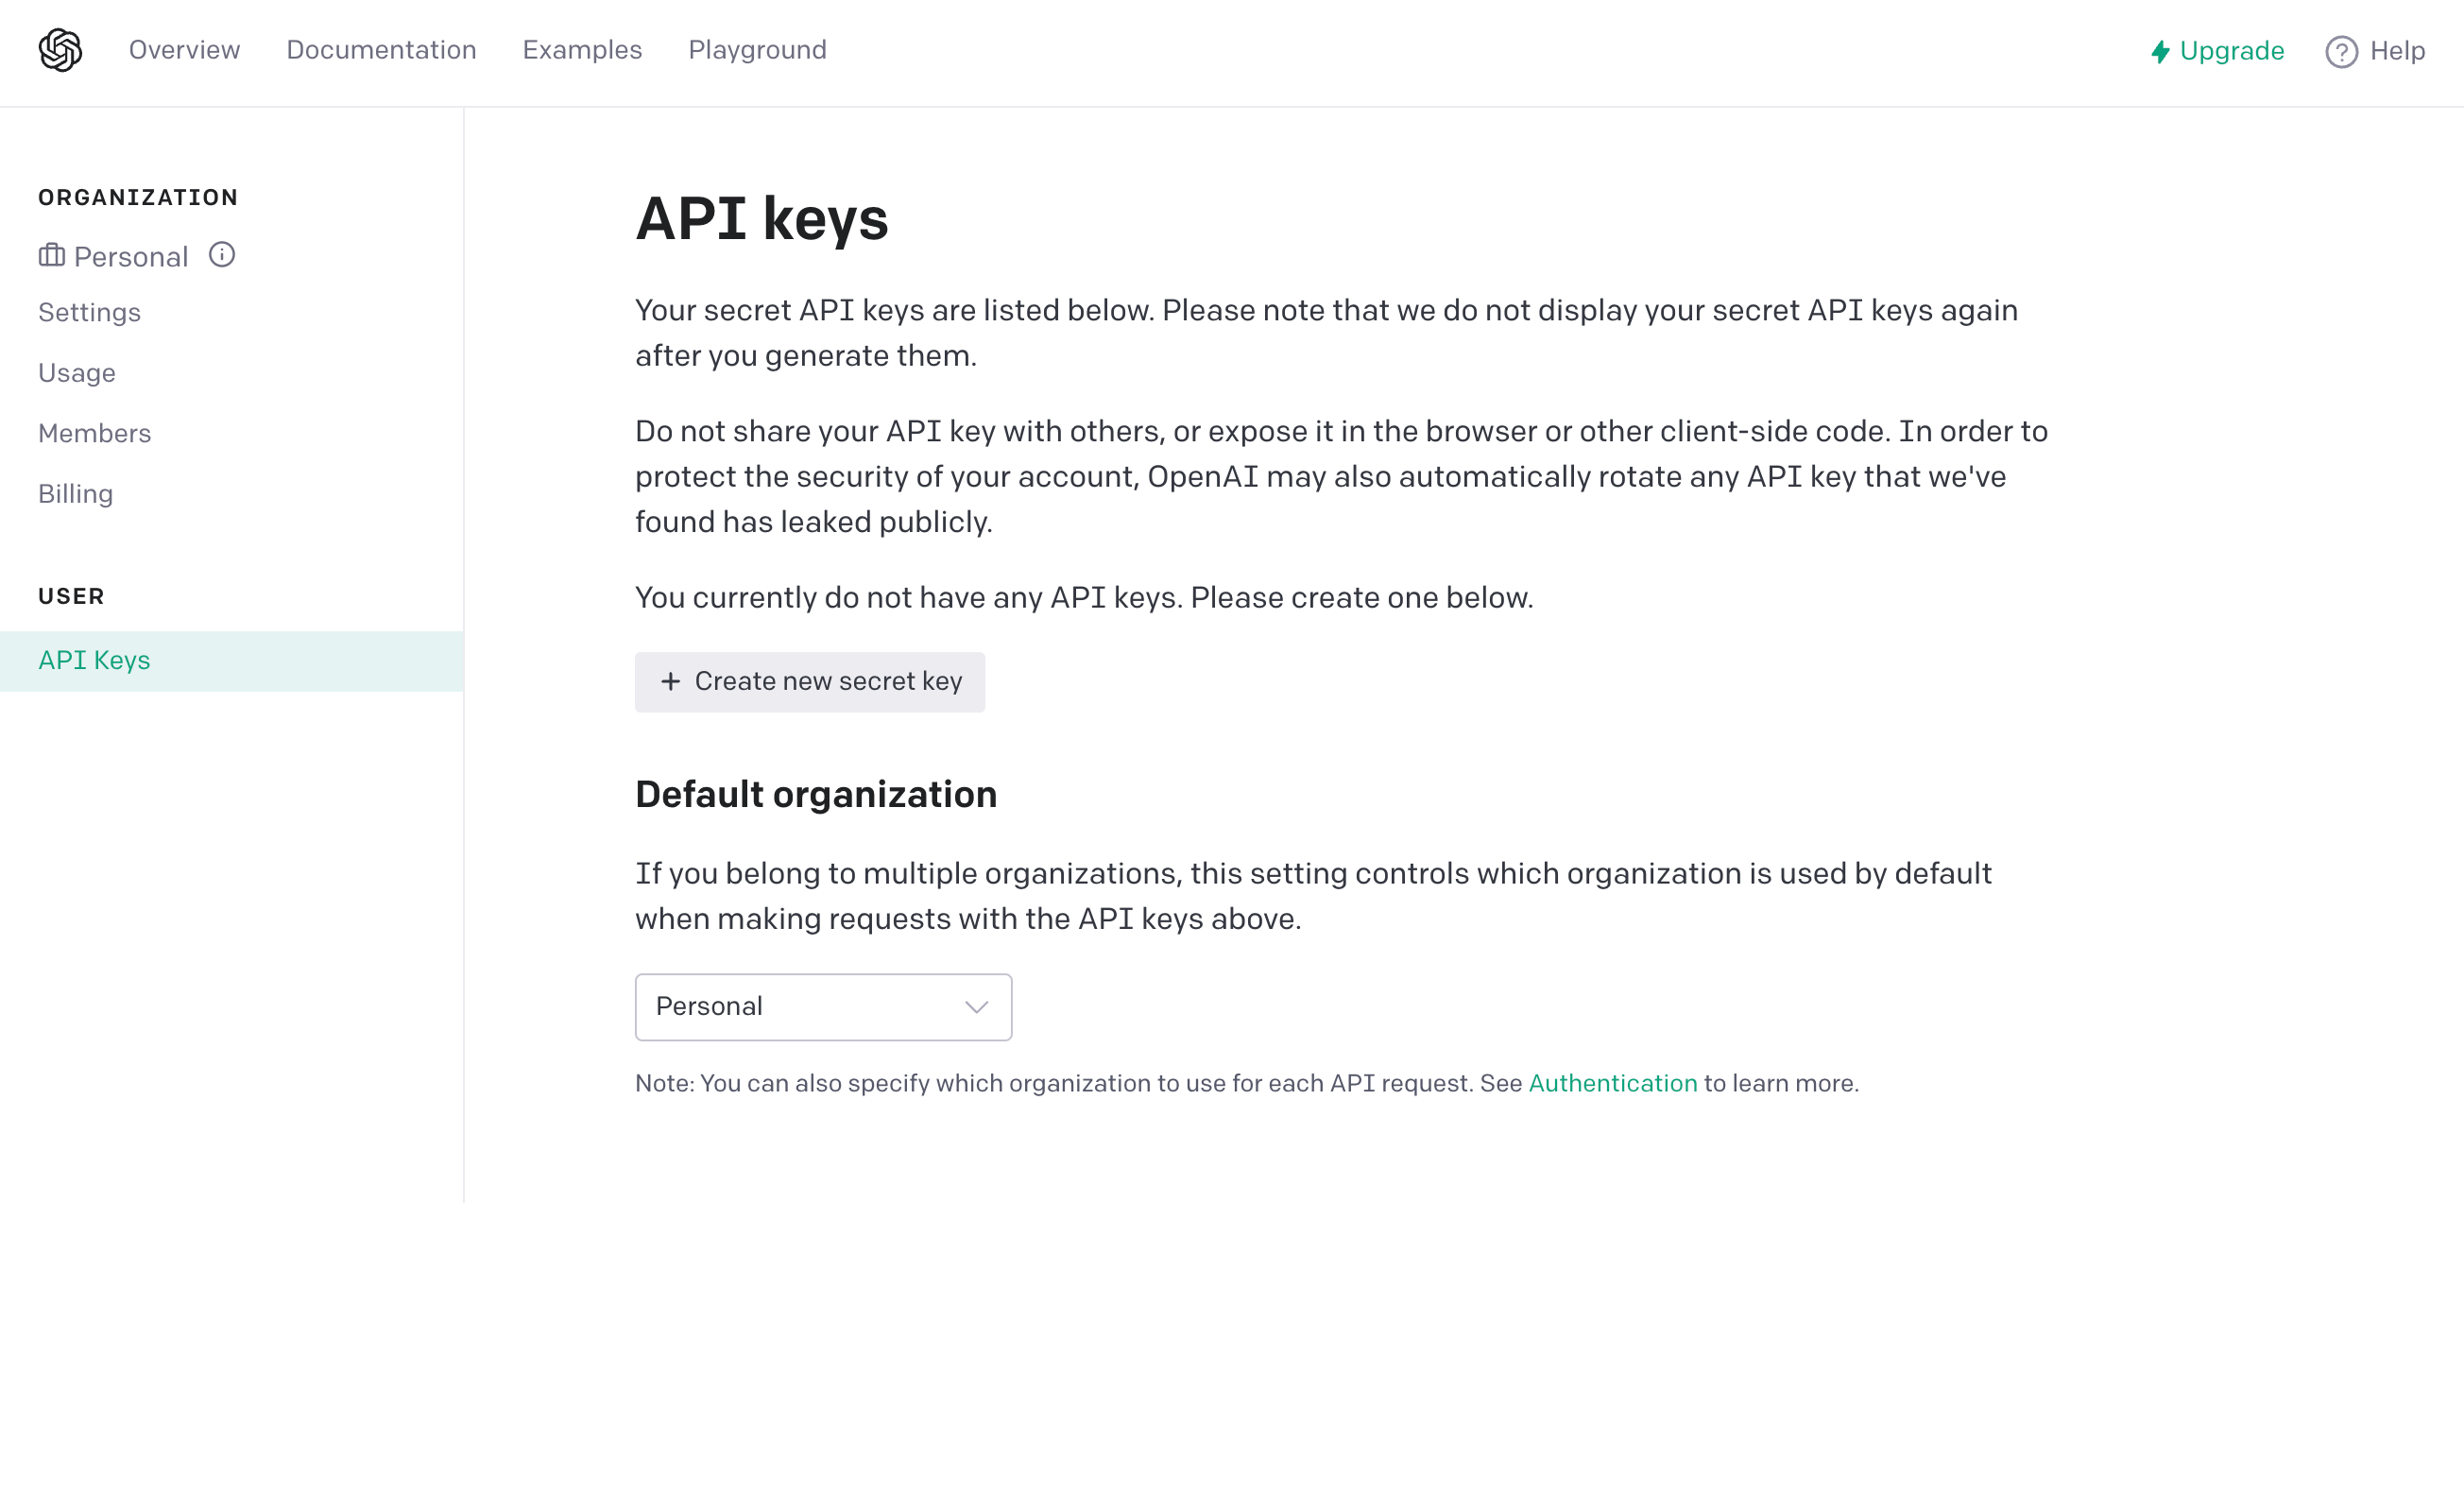This screenshot has height=1495, width=2464.
Task: Click the info icon beside Personal
Action: pos(222,255)
